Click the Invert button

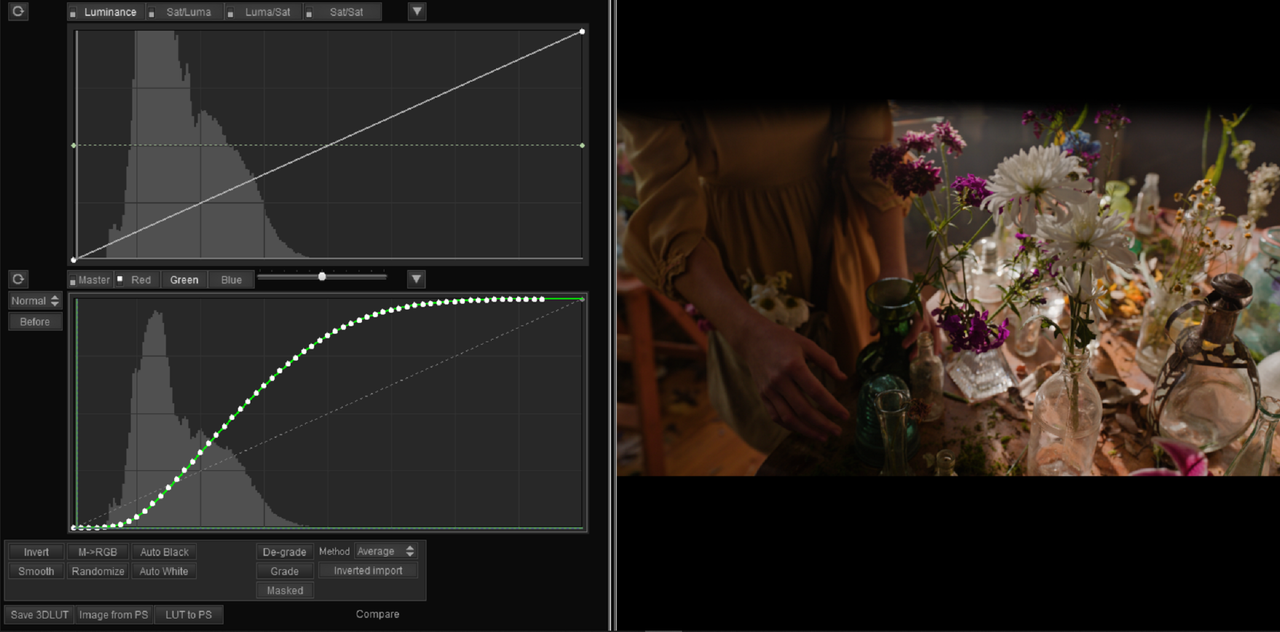36,552
